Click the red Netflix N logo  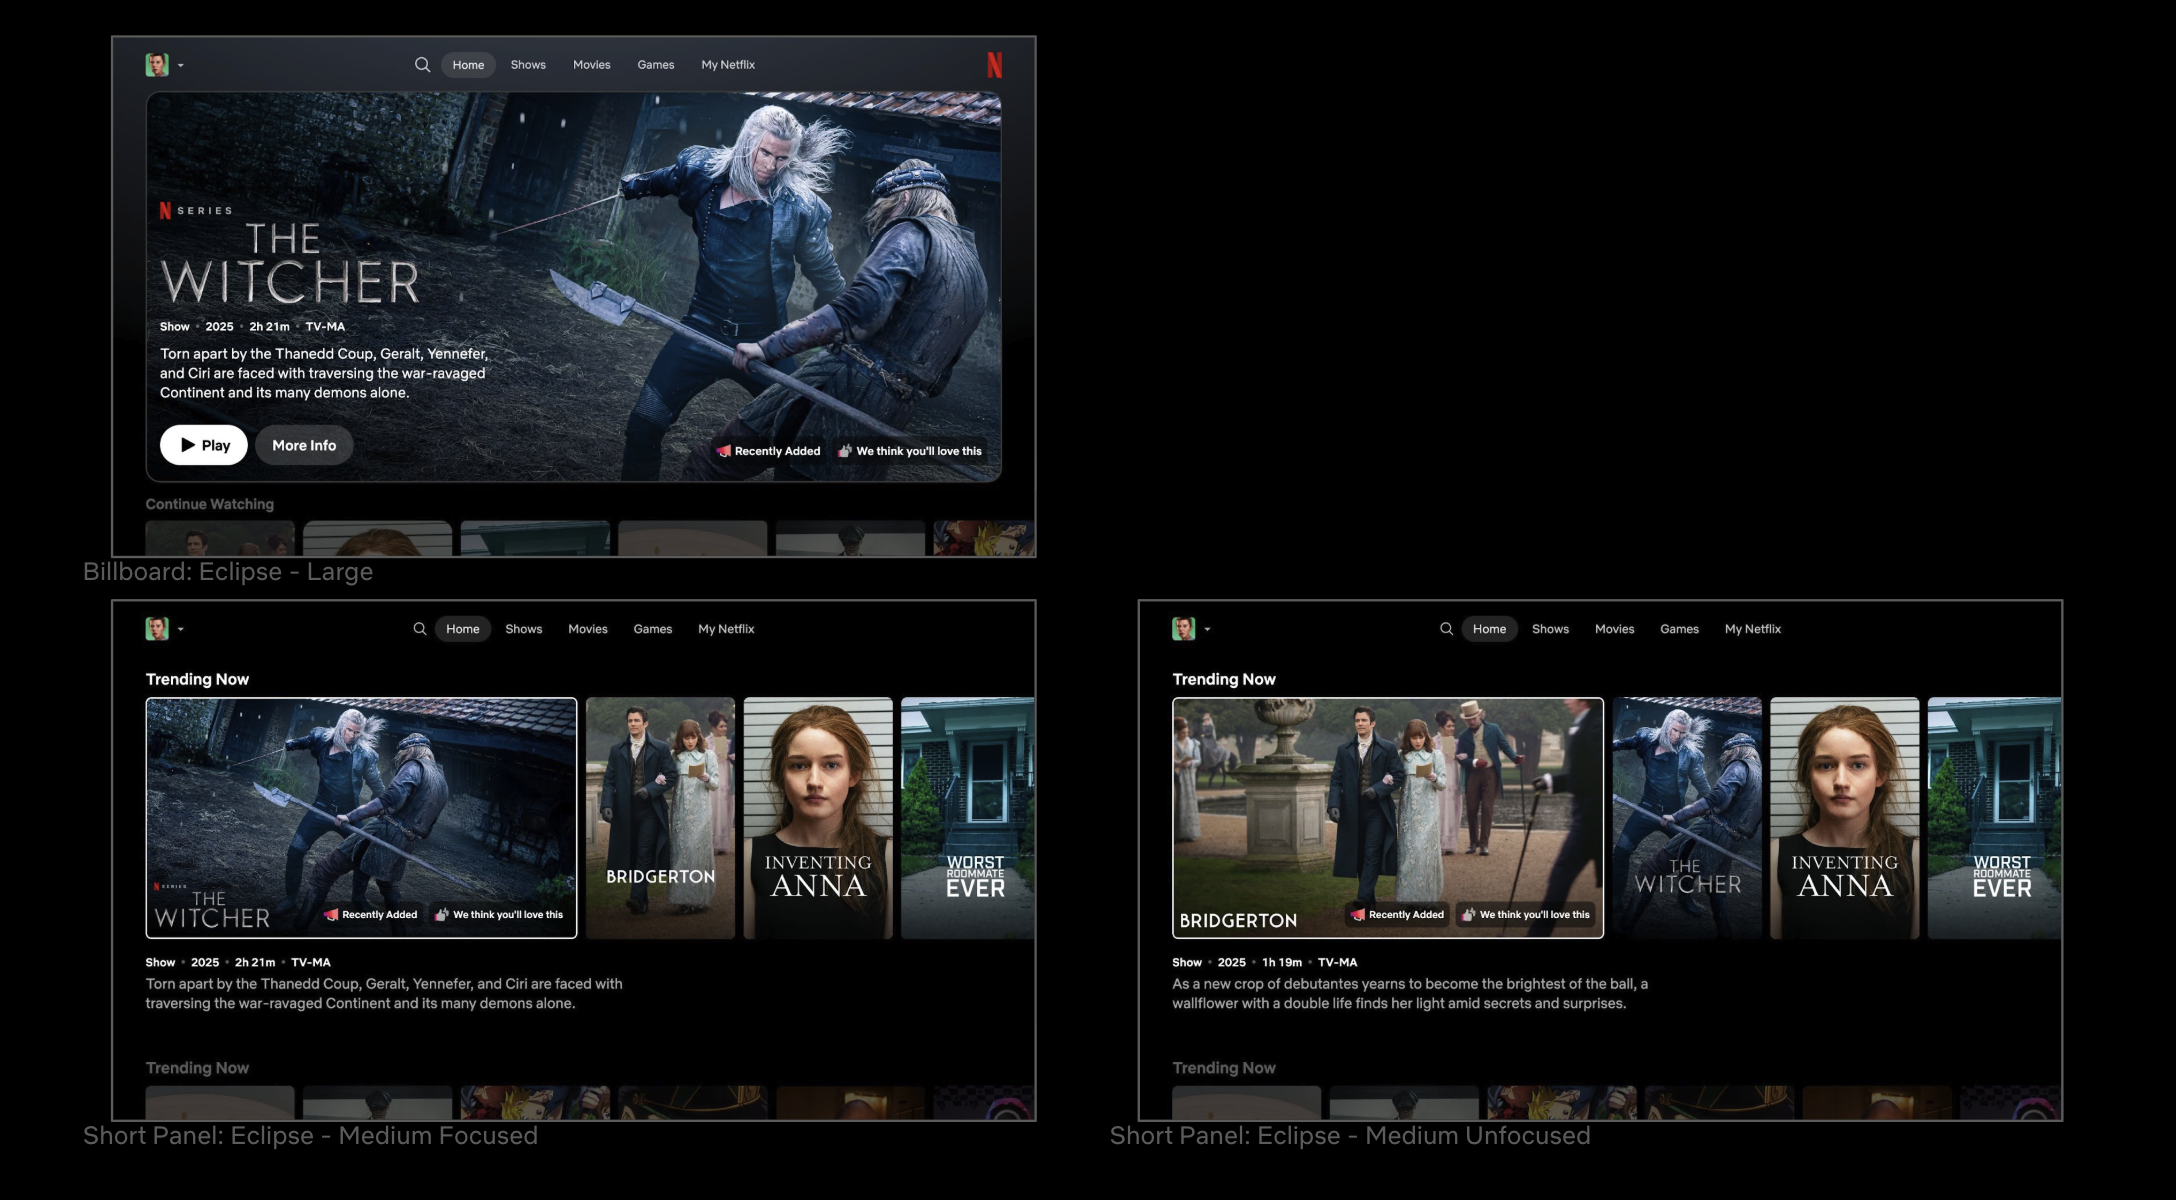[x=994, y=65]
